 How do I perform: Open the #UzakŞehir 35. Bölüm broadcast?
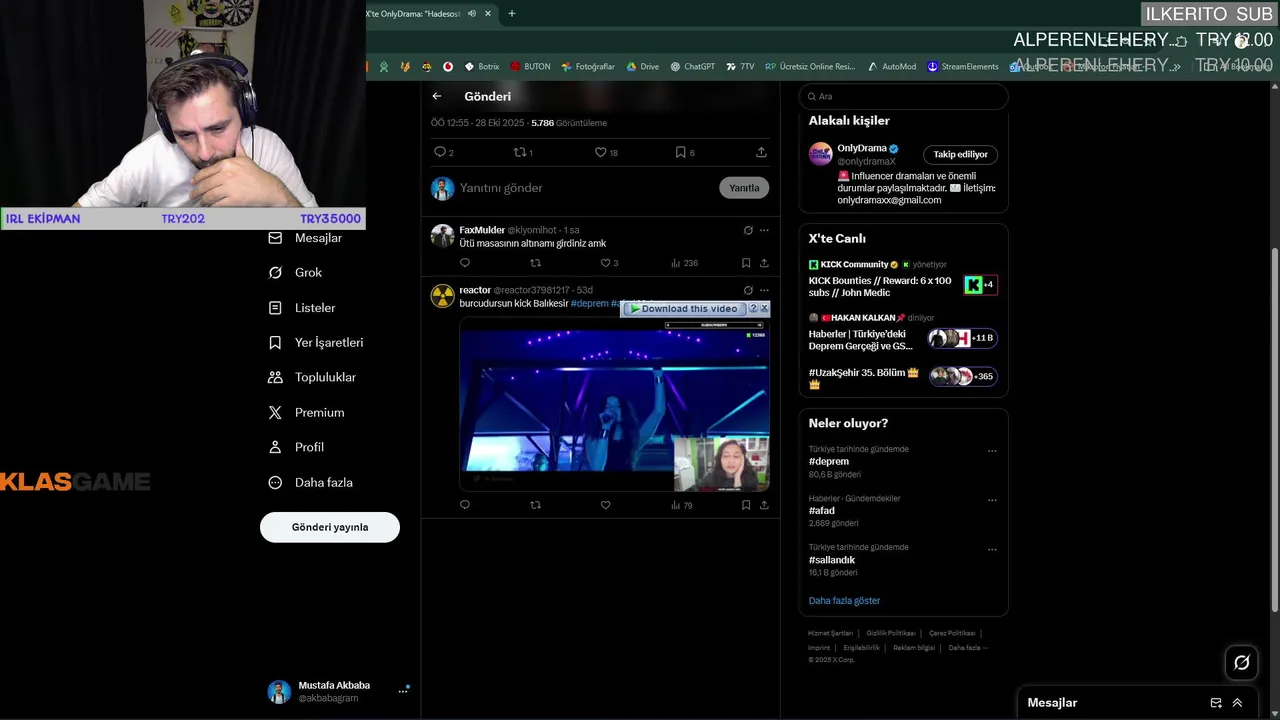pyautogui.click(x=903, y=377)
